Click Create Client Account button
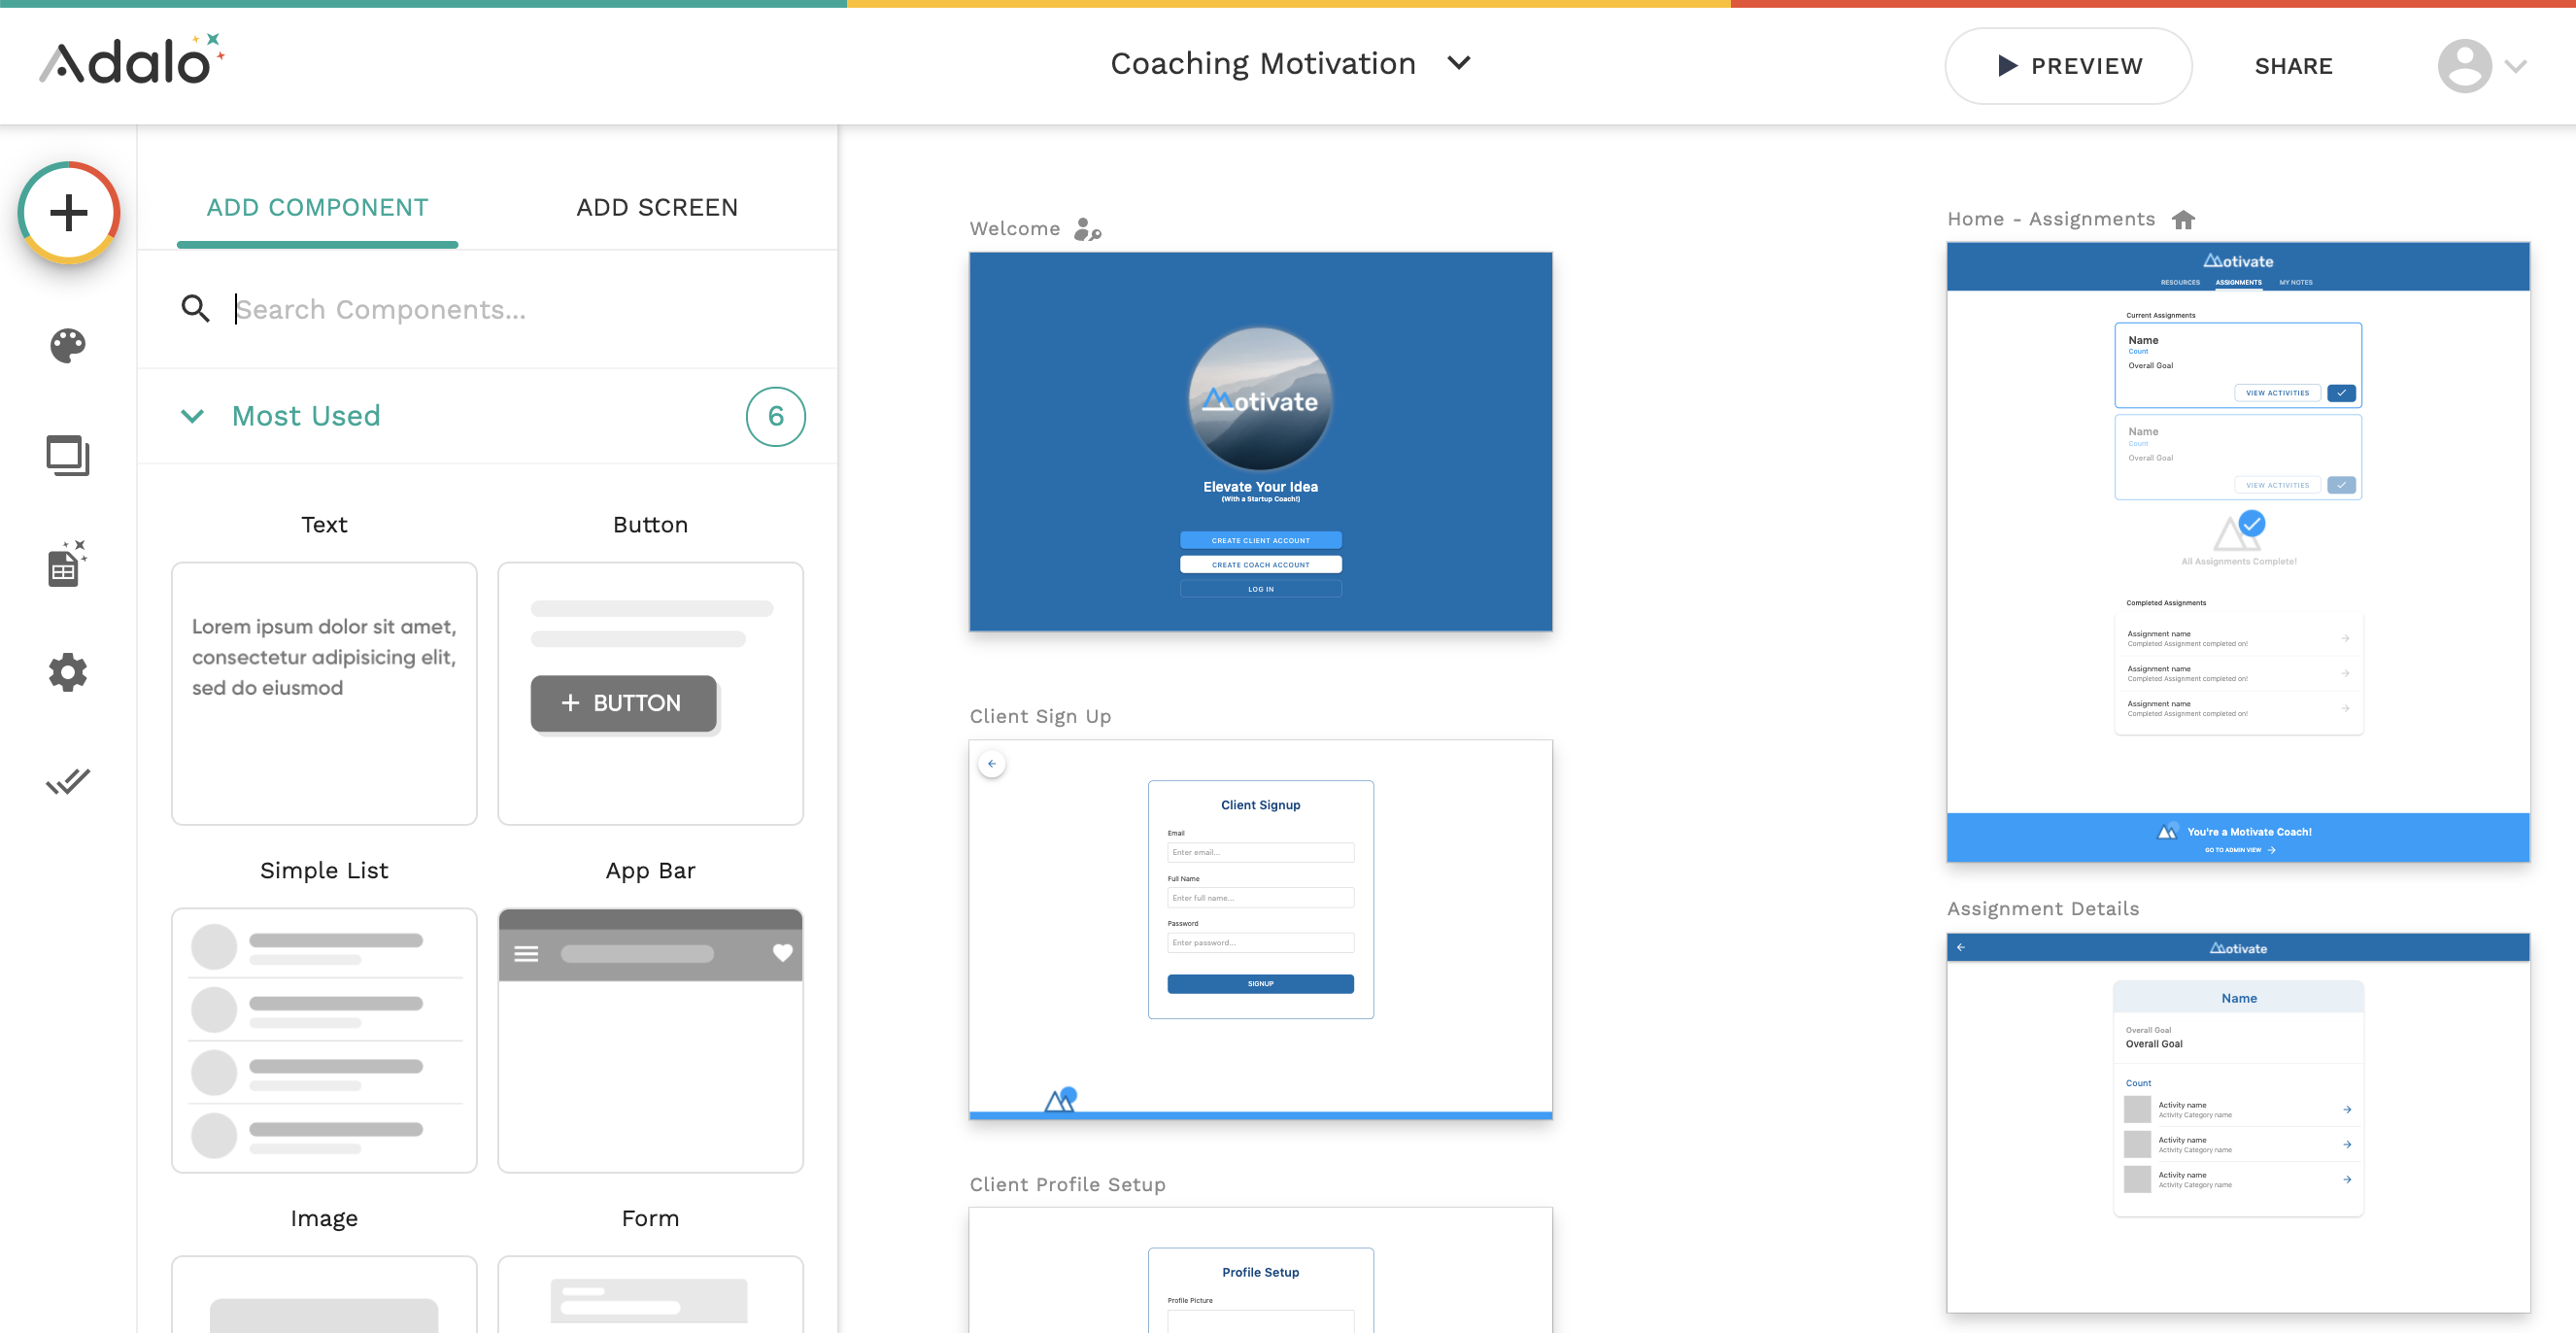 click(1260, 540)
